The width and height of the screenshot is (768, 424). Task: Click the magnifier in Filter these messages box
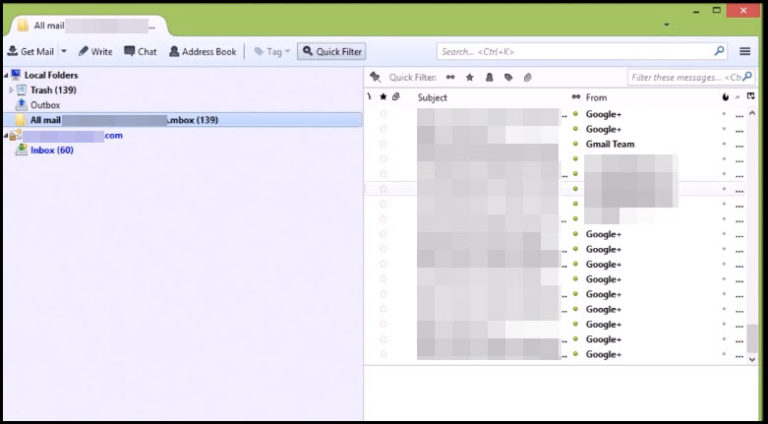(x=747, y=76)
